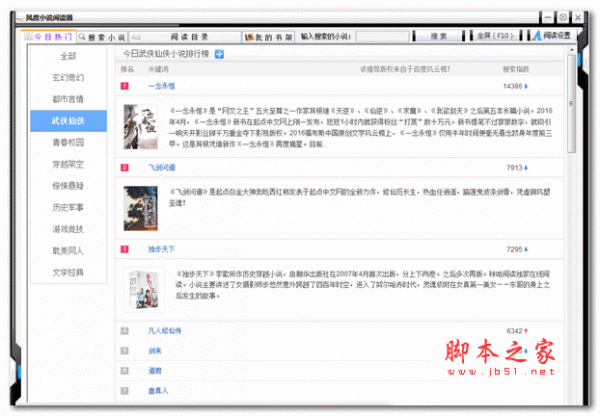
Task: Click the scrollbar up arrow
Action: pyautogui.click(x=572, y=49)
